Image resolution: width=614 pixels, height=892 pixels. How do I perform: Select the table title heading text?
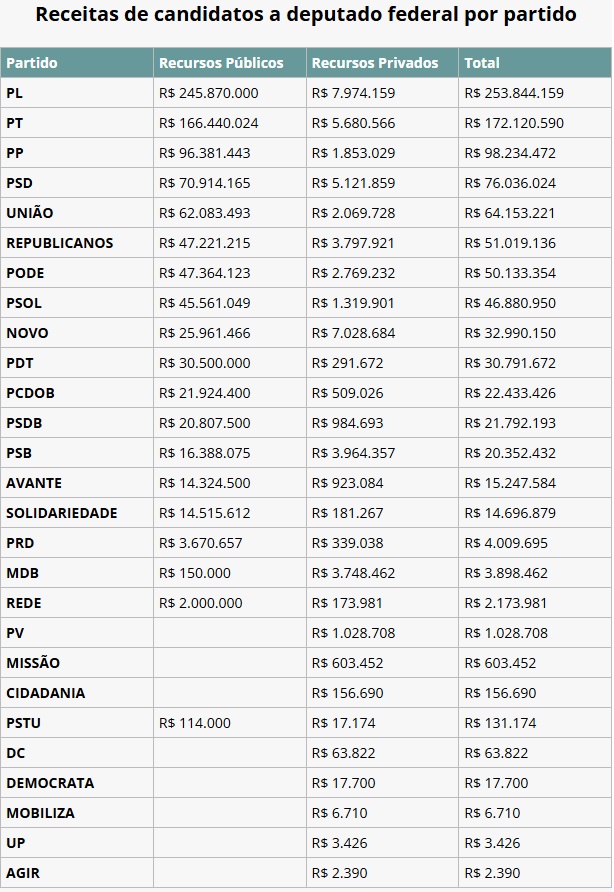click(306, 15)
